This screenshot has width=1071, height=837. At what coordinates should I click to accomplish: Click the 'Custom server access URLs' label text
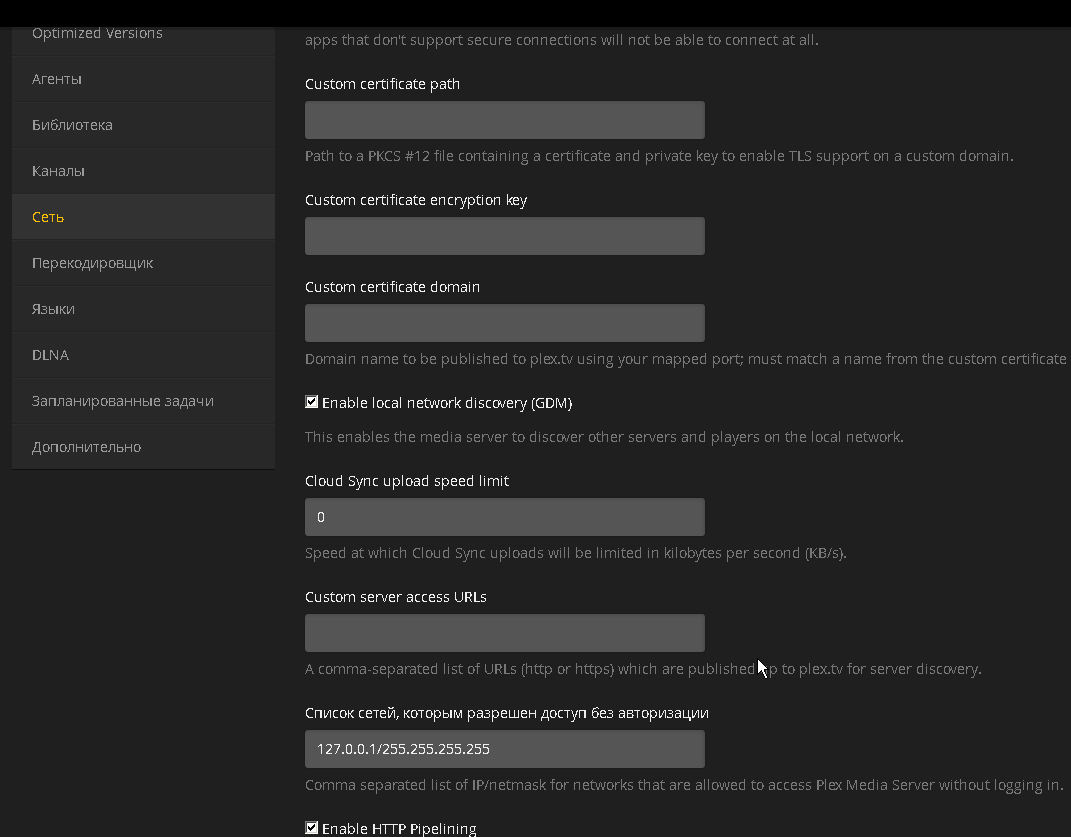[x=396, y=597]
